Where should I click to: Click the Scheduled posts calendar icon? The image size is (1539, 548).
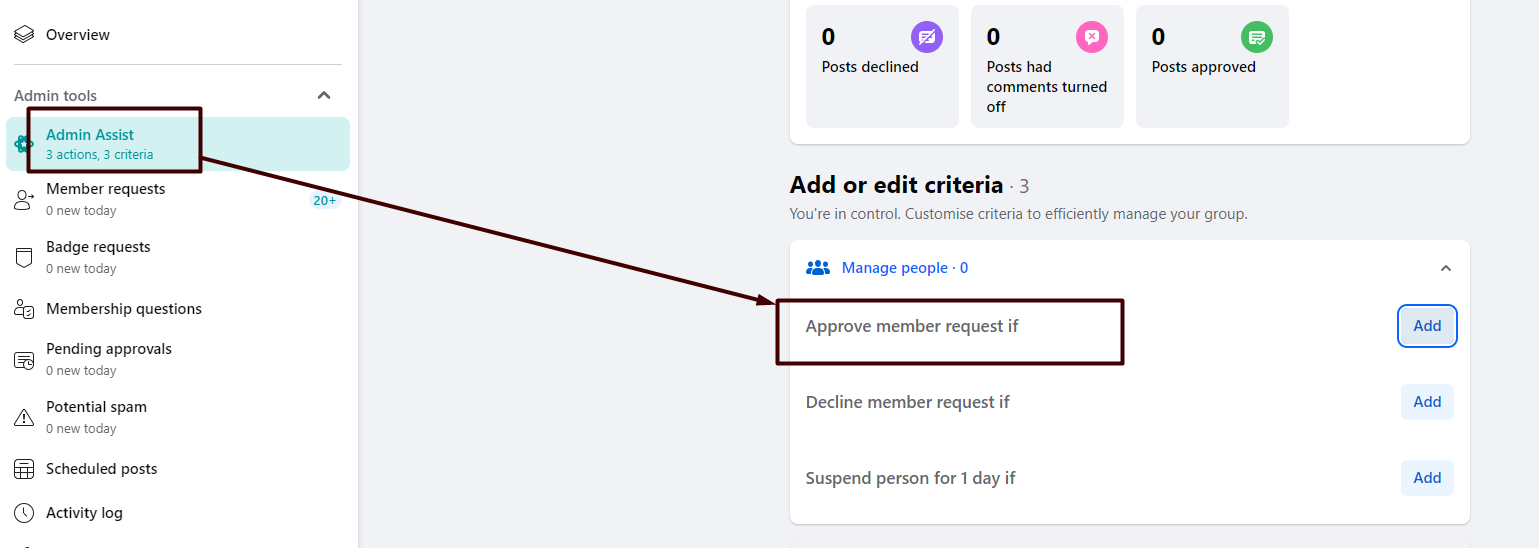24,469
